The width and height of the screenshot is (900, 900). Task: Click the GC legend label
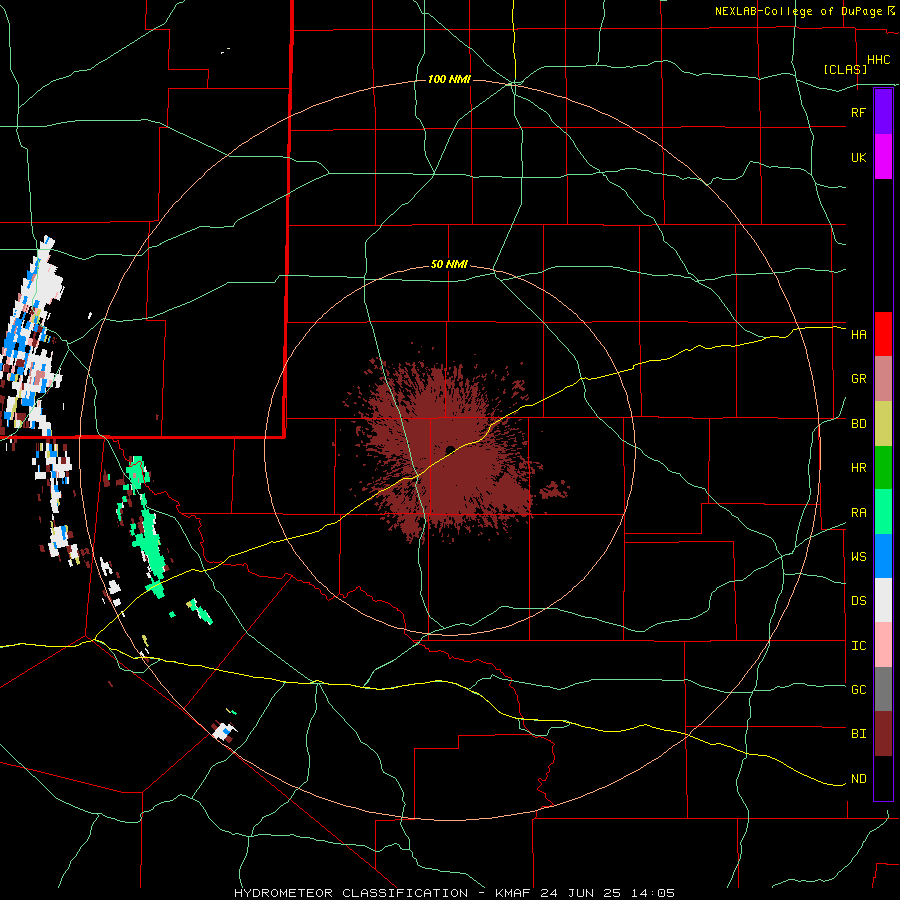click(858, 690)
